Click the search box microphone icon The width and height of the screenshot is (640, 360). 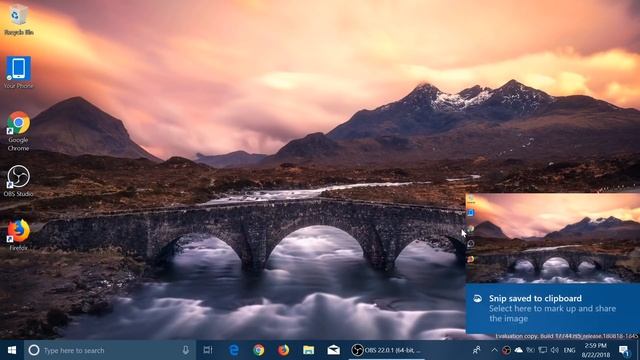pos(185,350)
